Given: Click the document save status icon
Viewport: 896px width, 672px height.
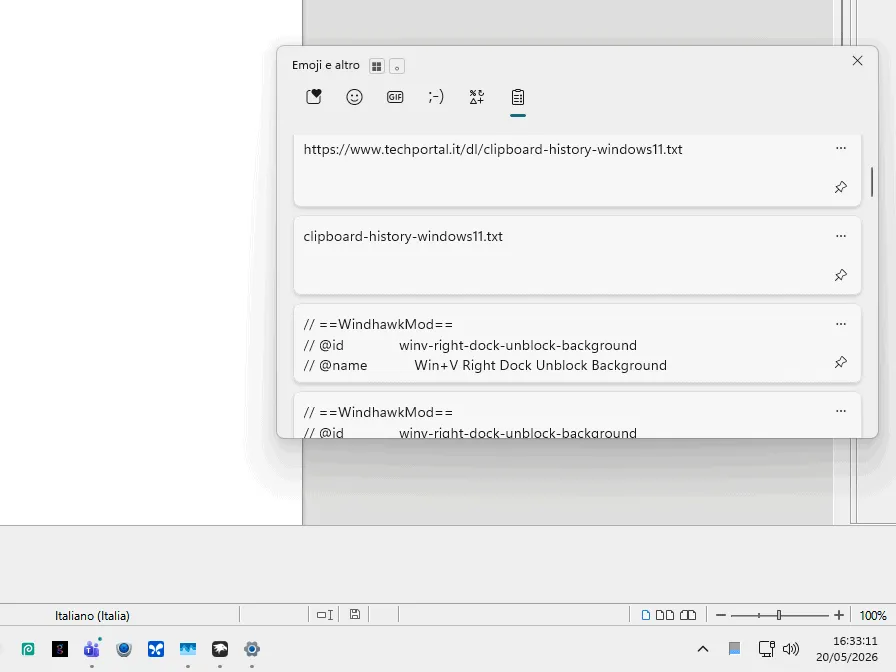Looking at the screenshot, I should 355,614.
